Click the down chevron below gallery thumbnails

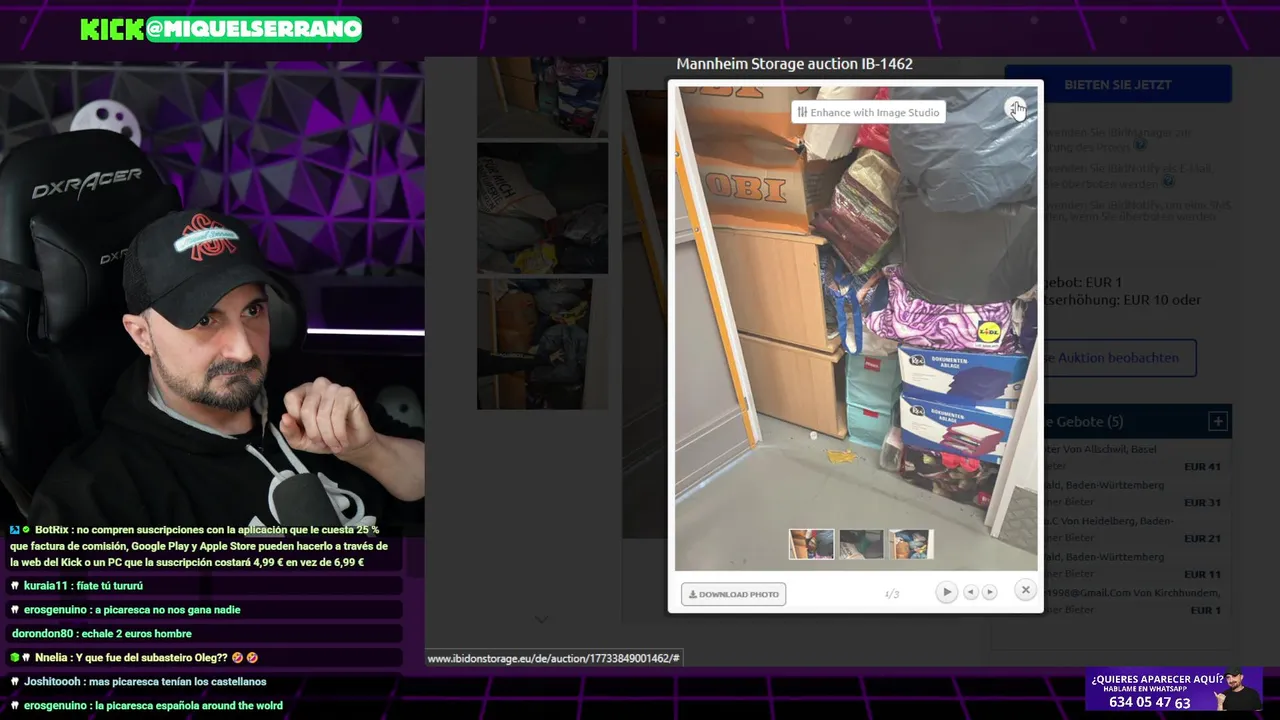point(541,620)
